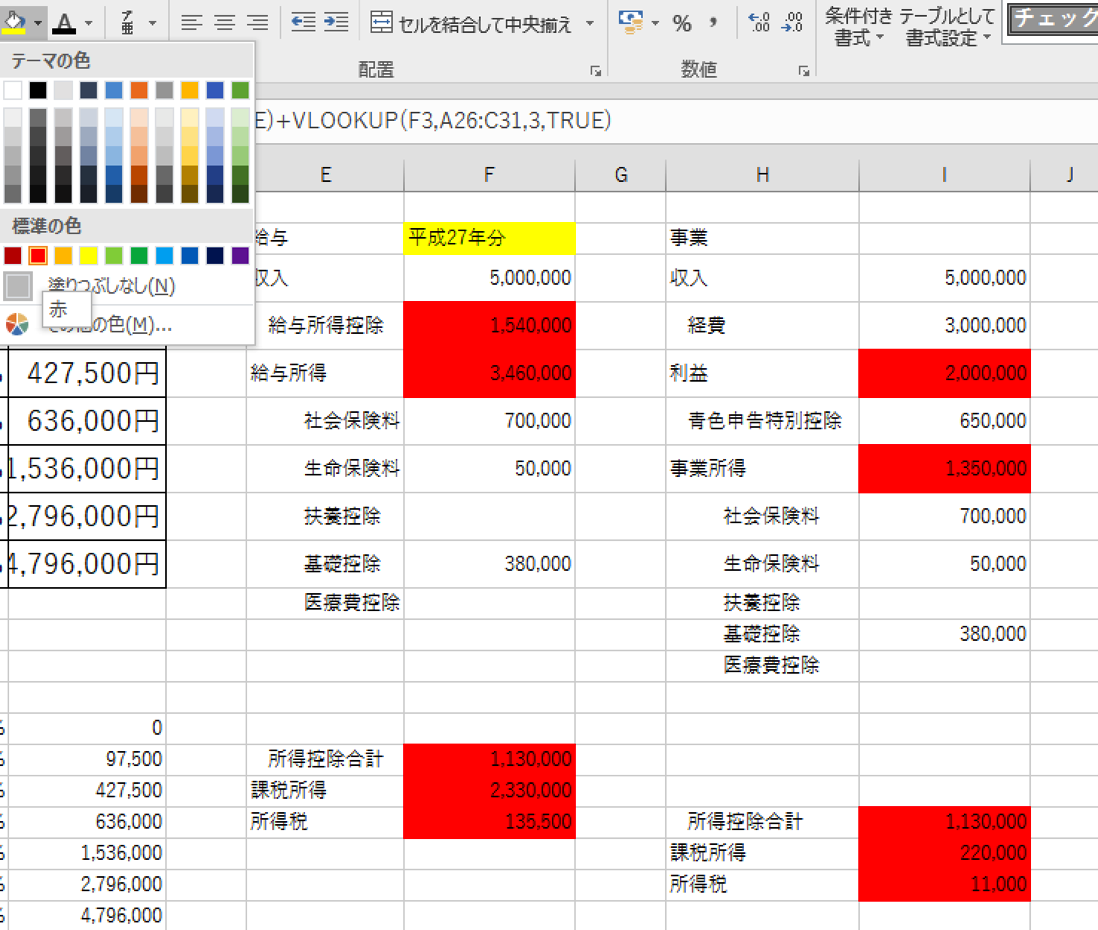Select the 2,000,000 利益 cell

[x=945, y=373]
